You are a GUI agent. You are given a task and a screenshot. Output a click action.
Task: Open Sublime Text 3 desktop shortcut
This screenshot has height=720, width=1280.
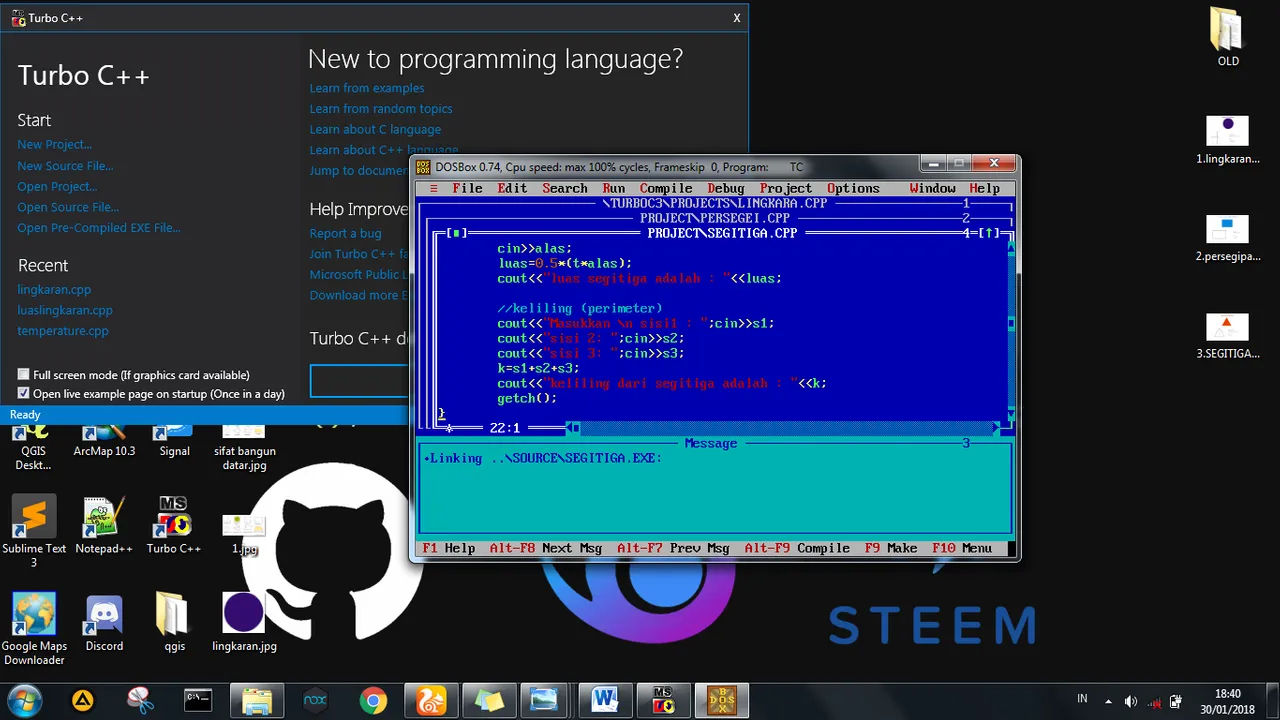coord(34,530)
